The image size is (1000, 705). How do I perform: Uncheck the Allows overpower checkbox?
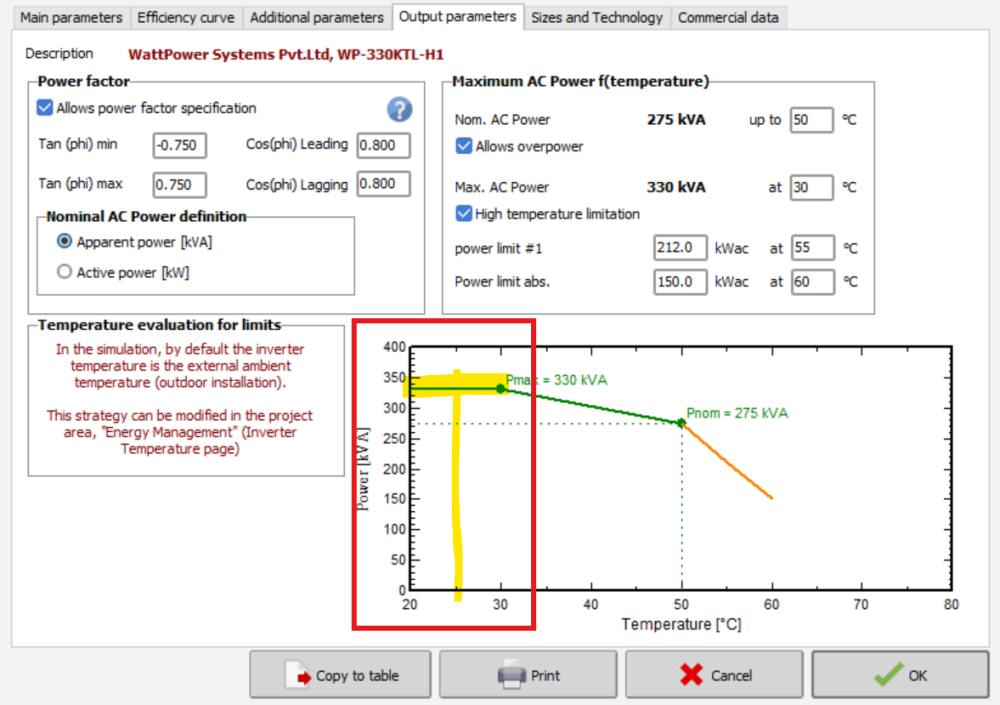[464, 146]
